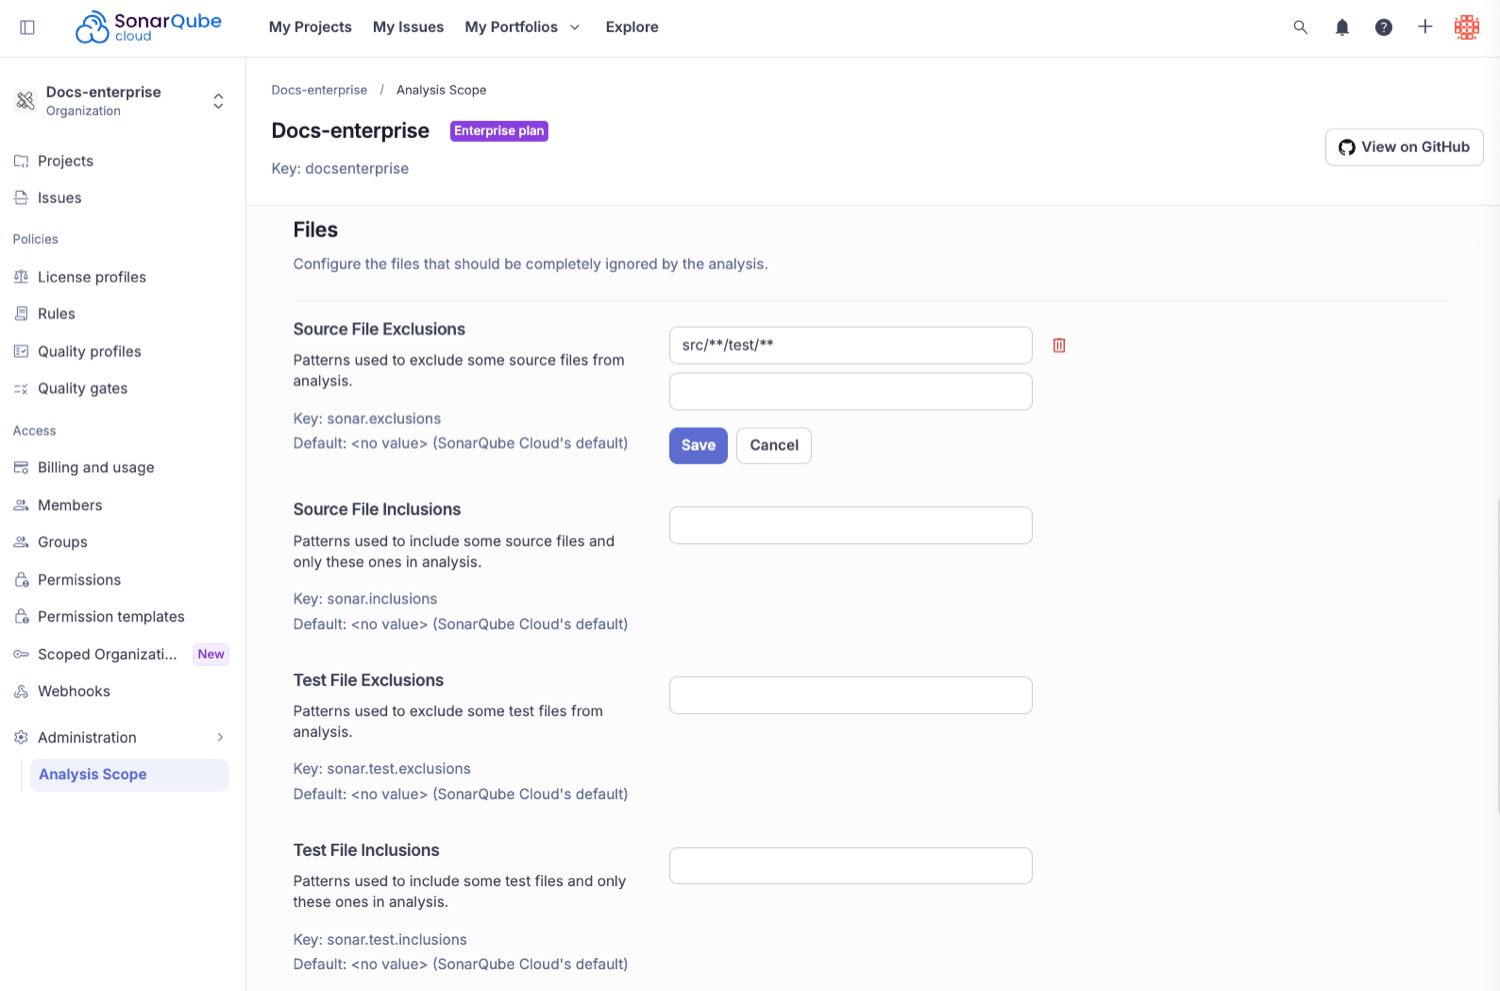Focus the Test File Exclusions field
Image resolution: width=1500 pixels, height=991 pixels.
851,696
